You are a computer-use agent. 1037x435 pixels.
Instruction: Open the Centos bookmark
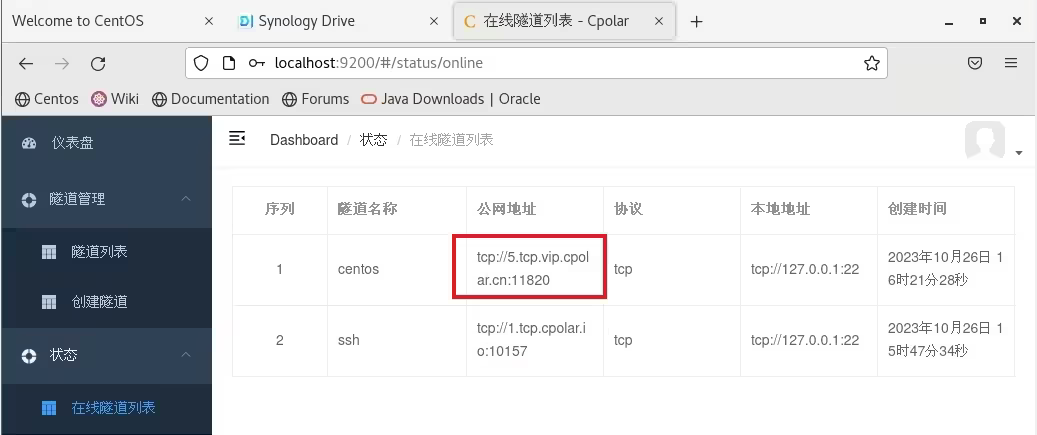click(x=47, y=99)
